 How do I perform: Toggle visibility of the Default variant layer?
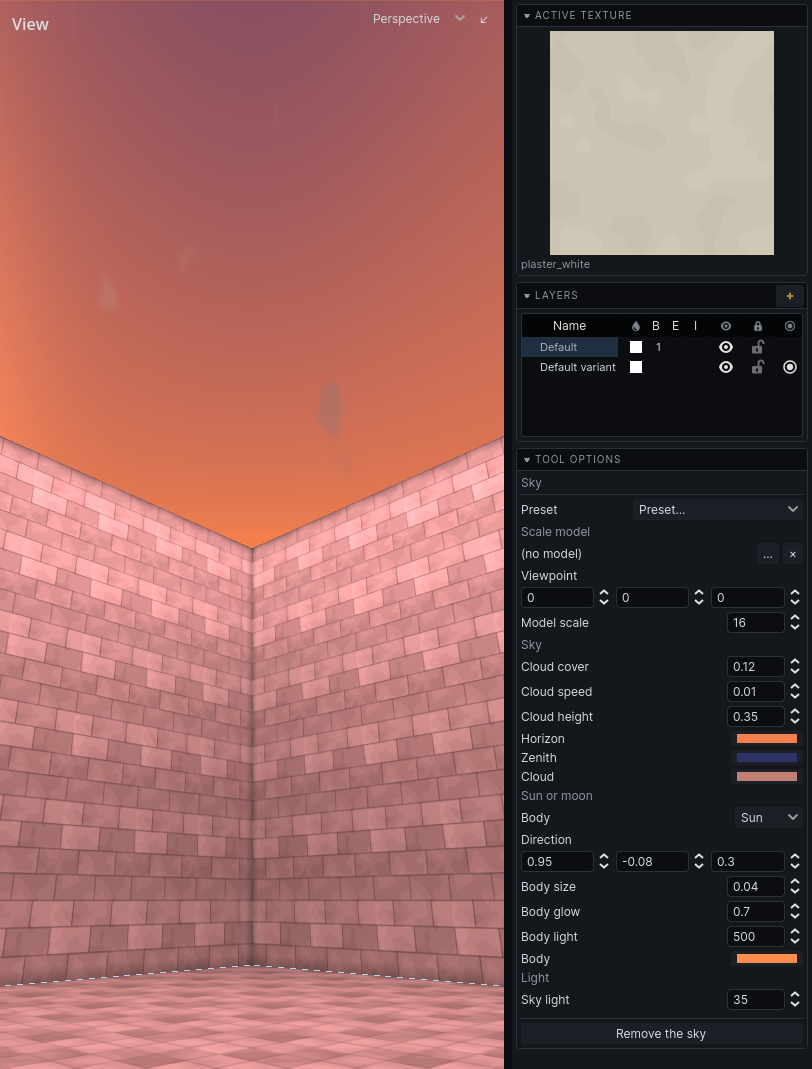[x=726, y=367]
